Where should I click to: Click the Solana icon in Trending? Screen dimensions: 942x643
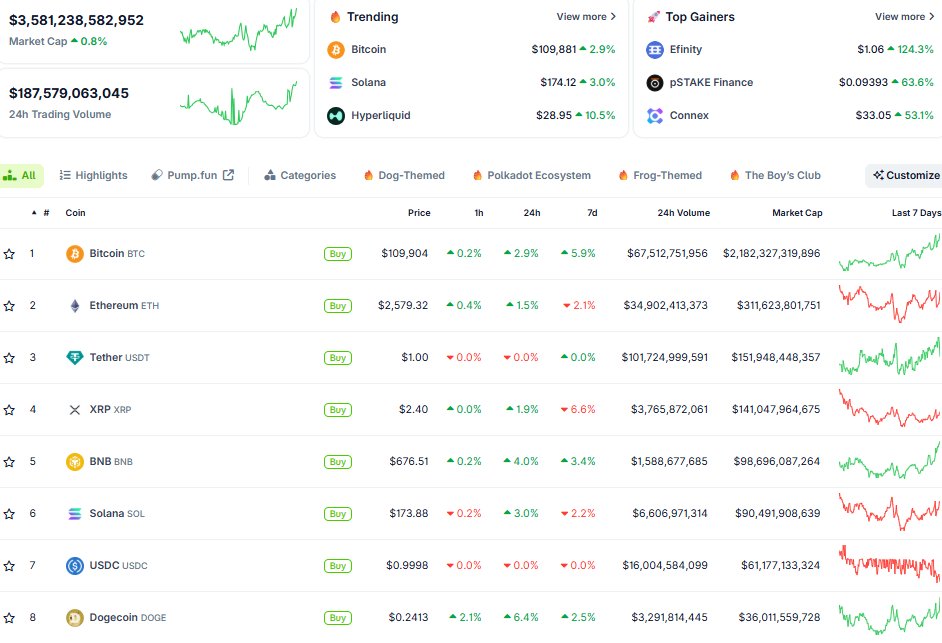point(336,82)
